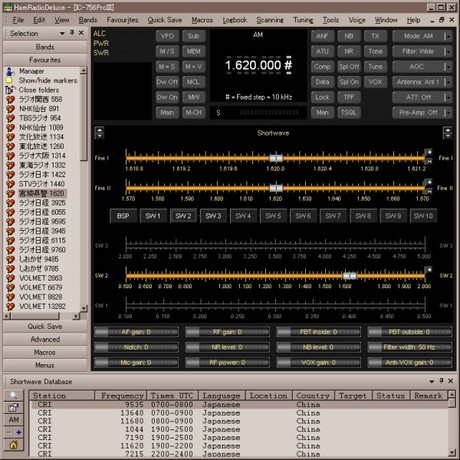460x460 pixels.
Task: Open the Voice menu
Action: coord(357,20)
